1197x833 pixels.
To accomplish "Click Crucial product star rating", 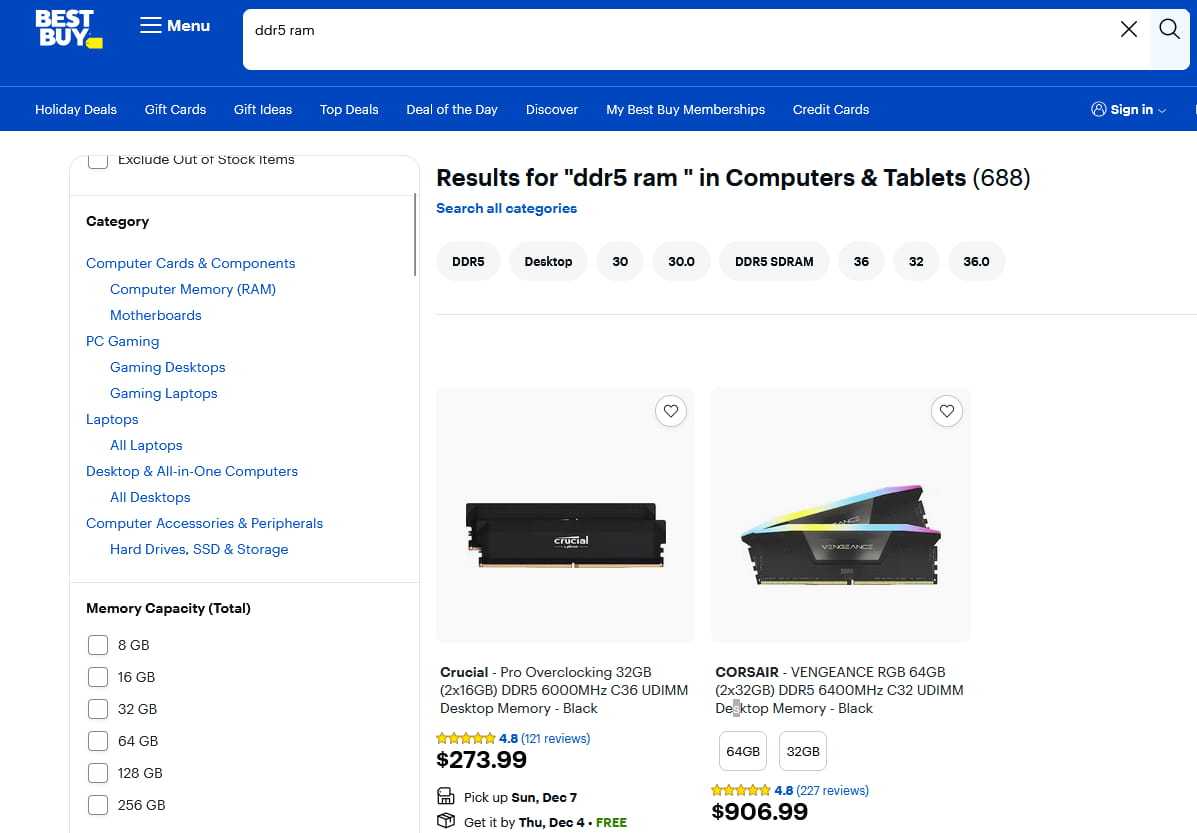I will [466, 739].
